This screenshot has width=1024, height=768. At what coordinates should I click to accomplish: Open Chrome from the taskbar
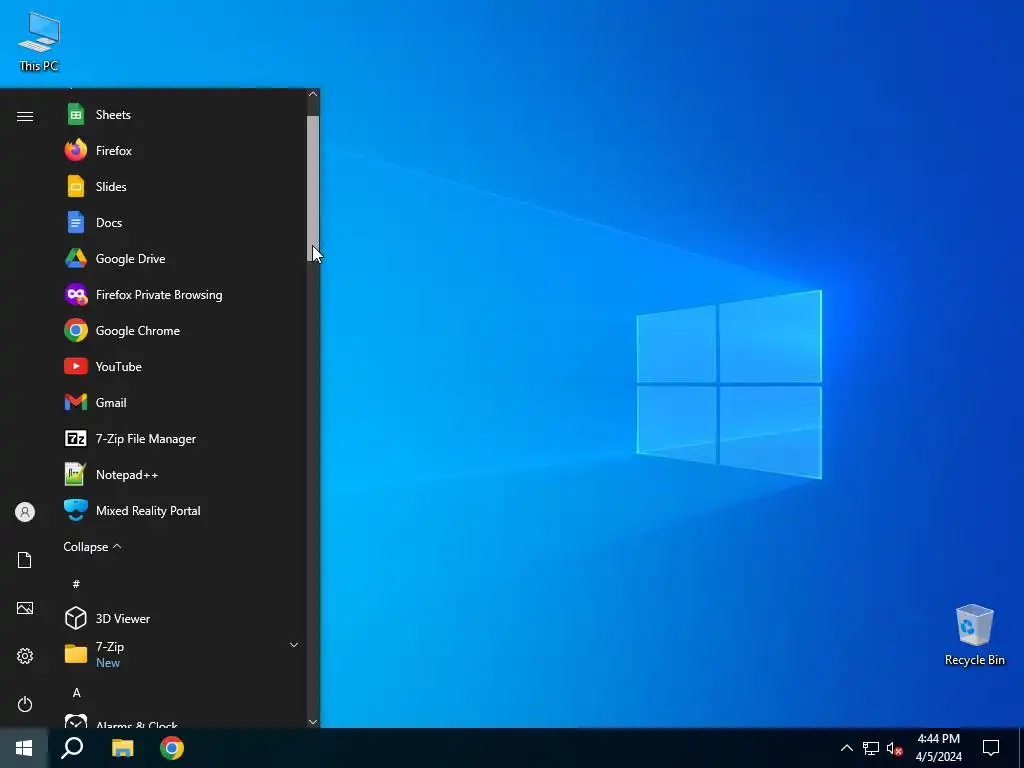[x=172, y=748]
